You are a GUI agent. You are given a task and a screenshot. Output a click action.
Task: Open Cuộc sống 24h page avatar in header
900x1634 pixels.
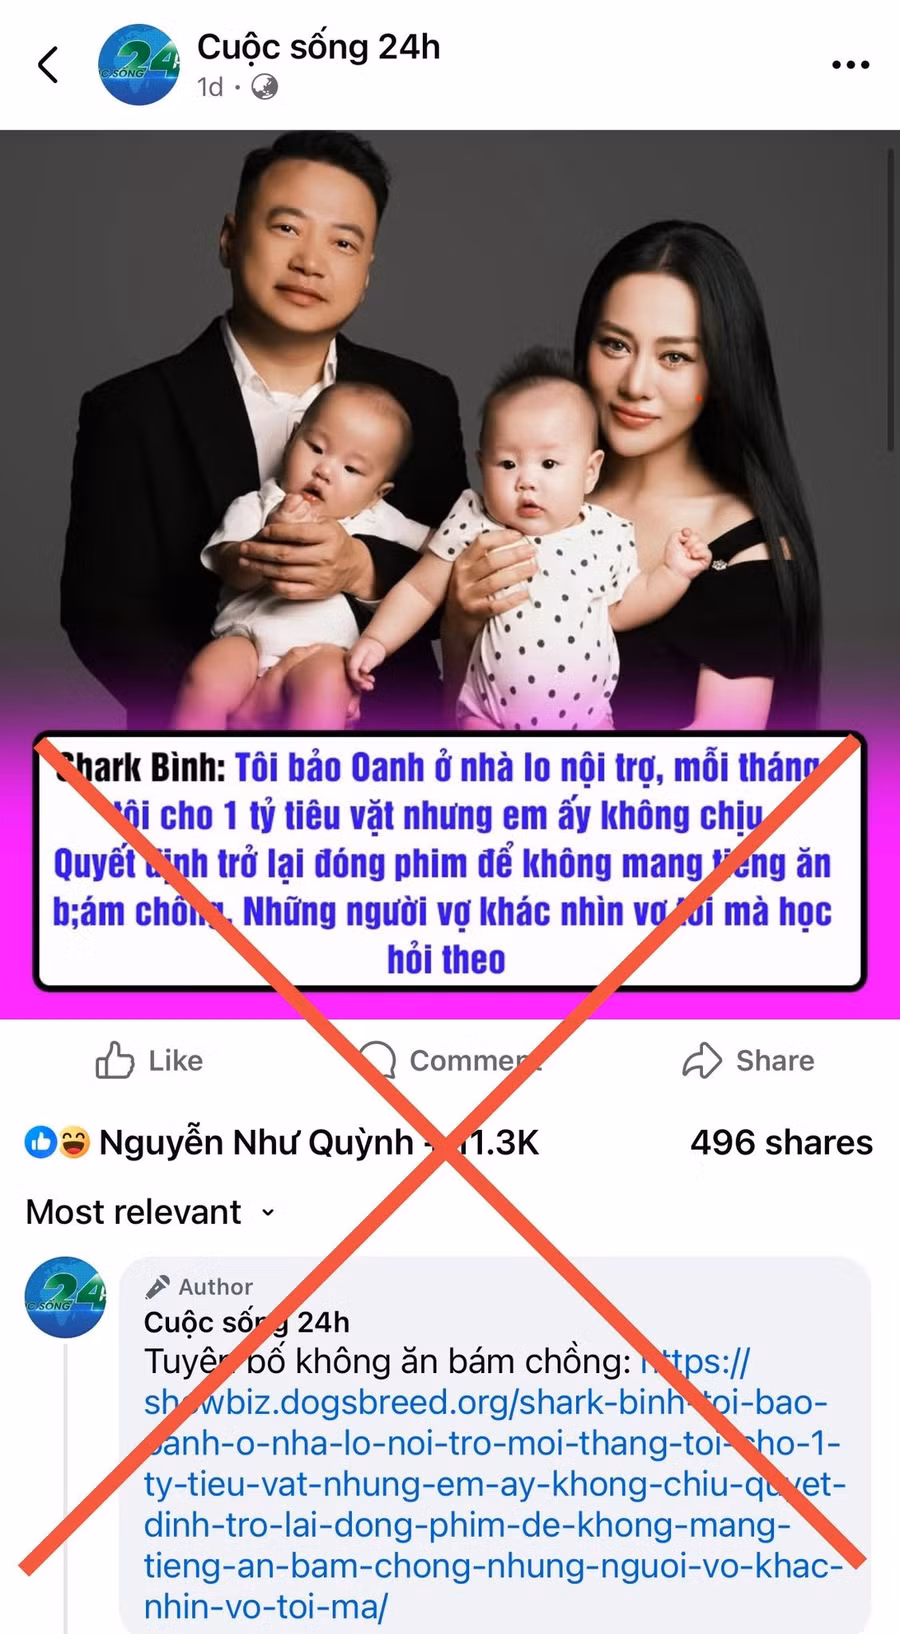[x=138, y=65]
